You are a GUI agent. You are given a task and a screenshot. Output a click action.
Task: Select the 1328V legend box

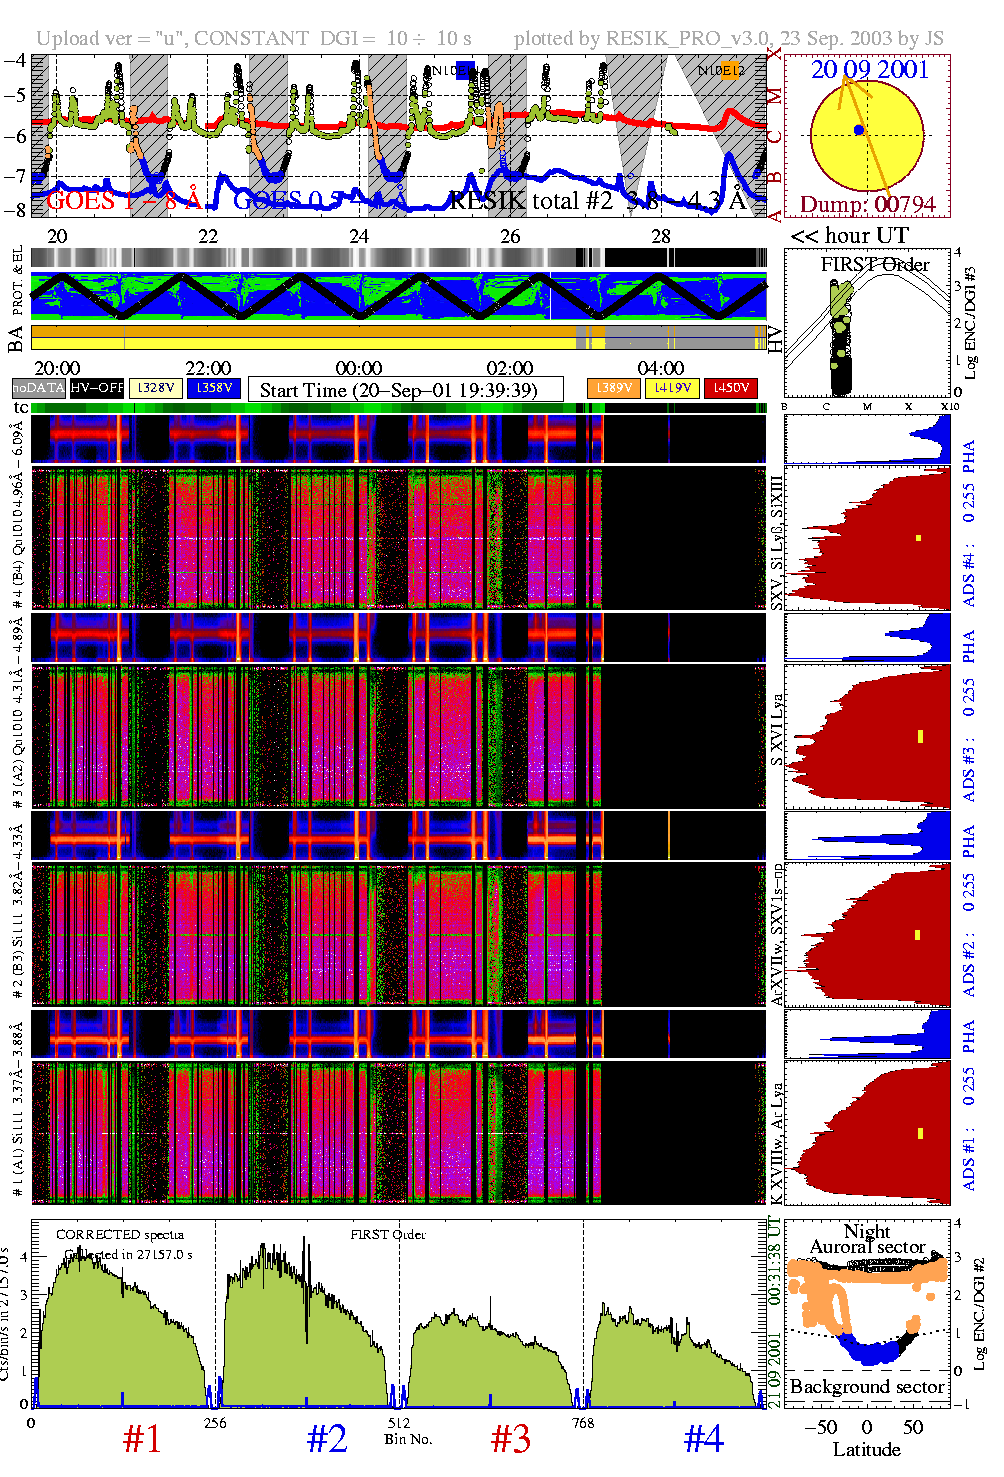(x=156, y=388)
